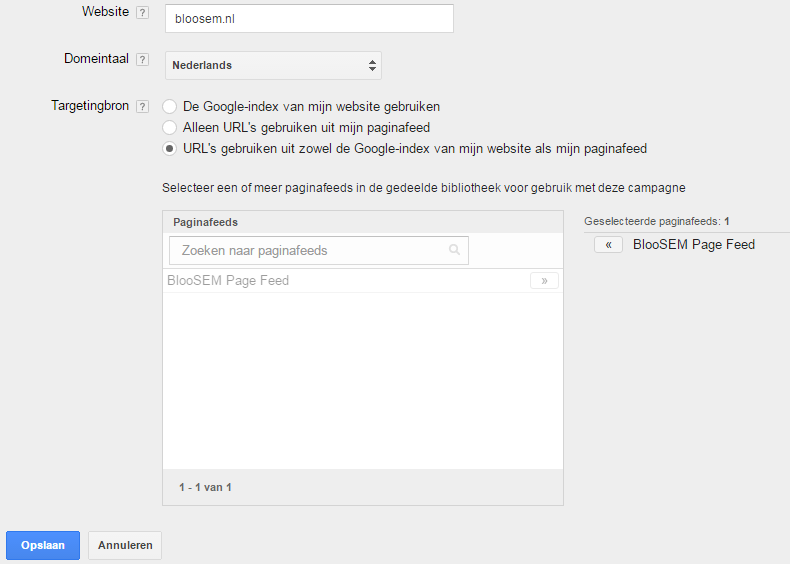Click the help icon next to Website

coord(142,13)
